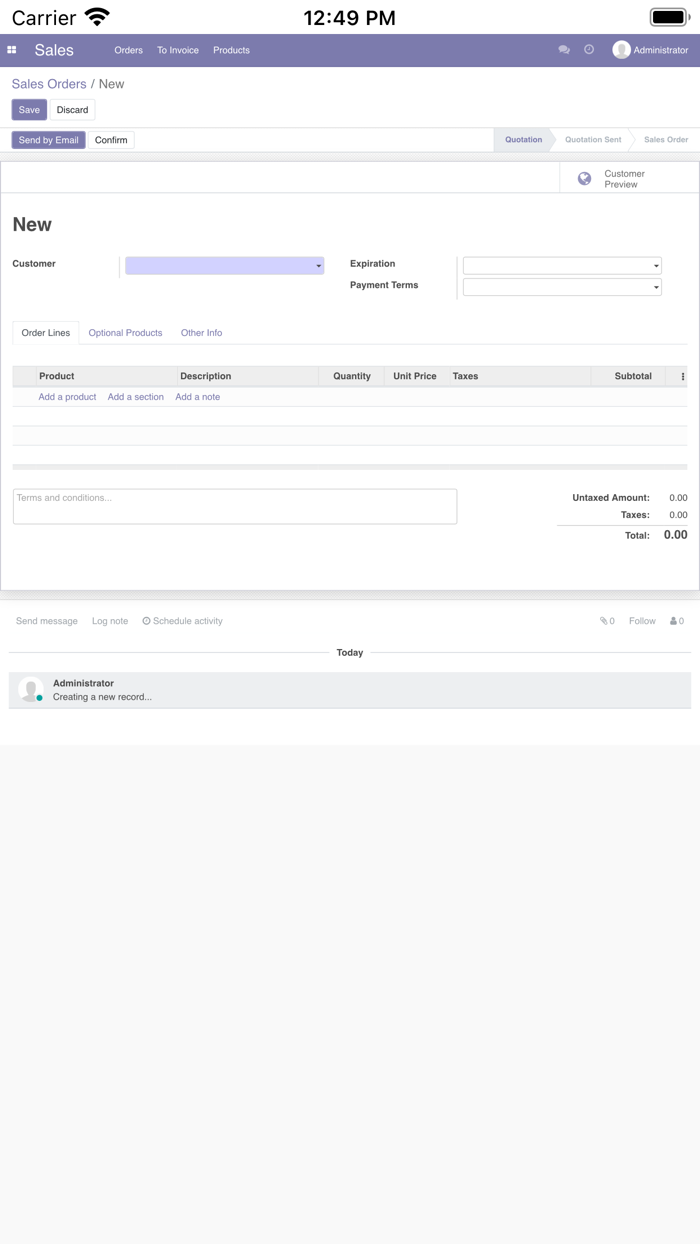This screenshot has width=700, height=1244.
Task: Click Add a product link
Action: click(x=67, y=397)
